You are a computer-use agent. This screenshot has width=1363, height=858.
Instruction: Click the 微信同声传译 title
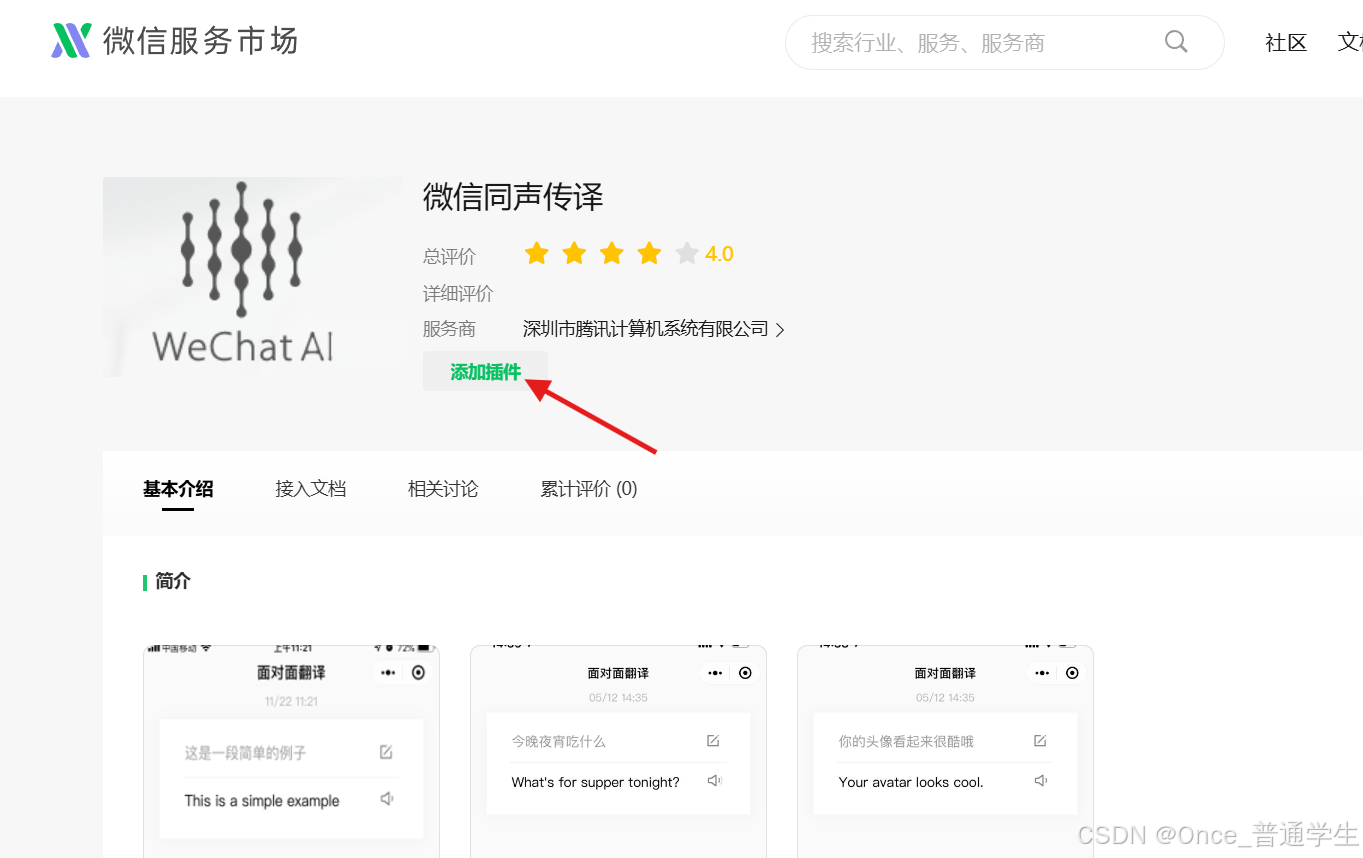point(514,197)
